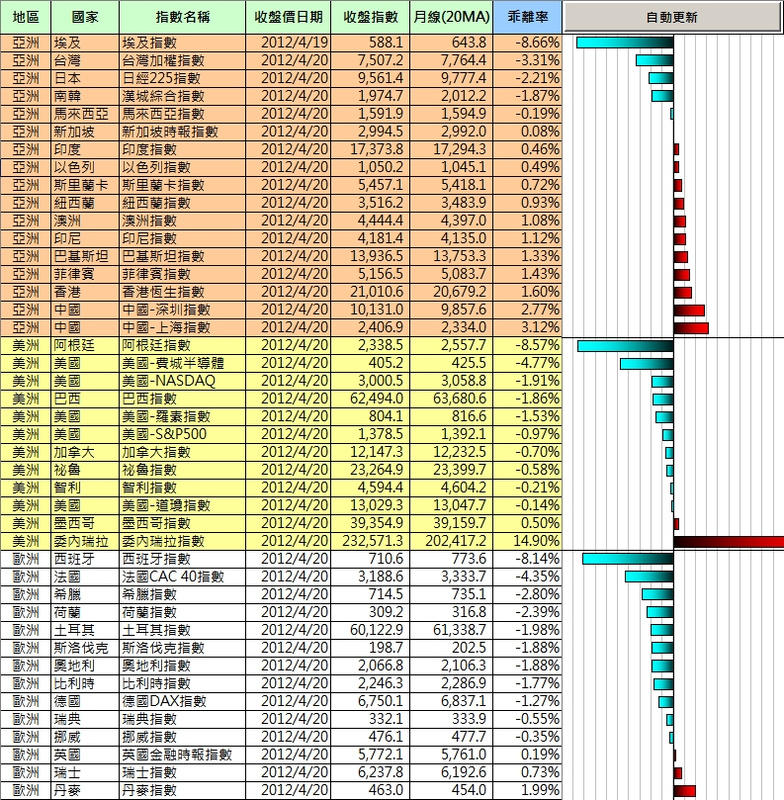Click the 美國-S&P500 cell
This screenshot has width=784, height=800.
[x=182, y=434]
